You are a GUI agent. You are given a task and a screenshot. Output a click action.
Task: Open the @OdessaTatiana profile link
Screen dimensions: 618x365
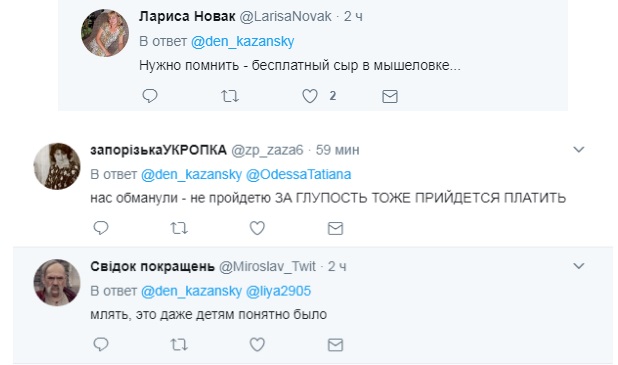point(298,174)
